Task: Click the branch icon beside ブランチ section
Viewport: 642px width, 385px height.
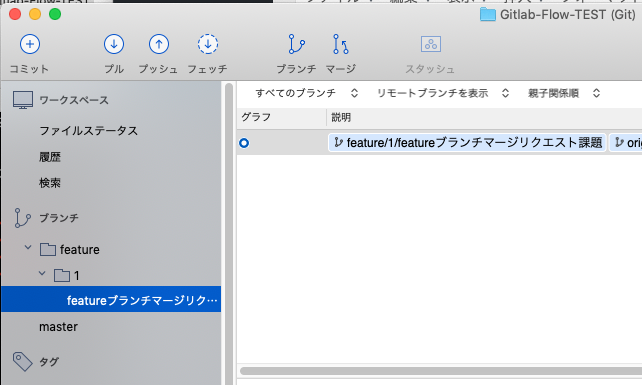Action: [23, 218]
